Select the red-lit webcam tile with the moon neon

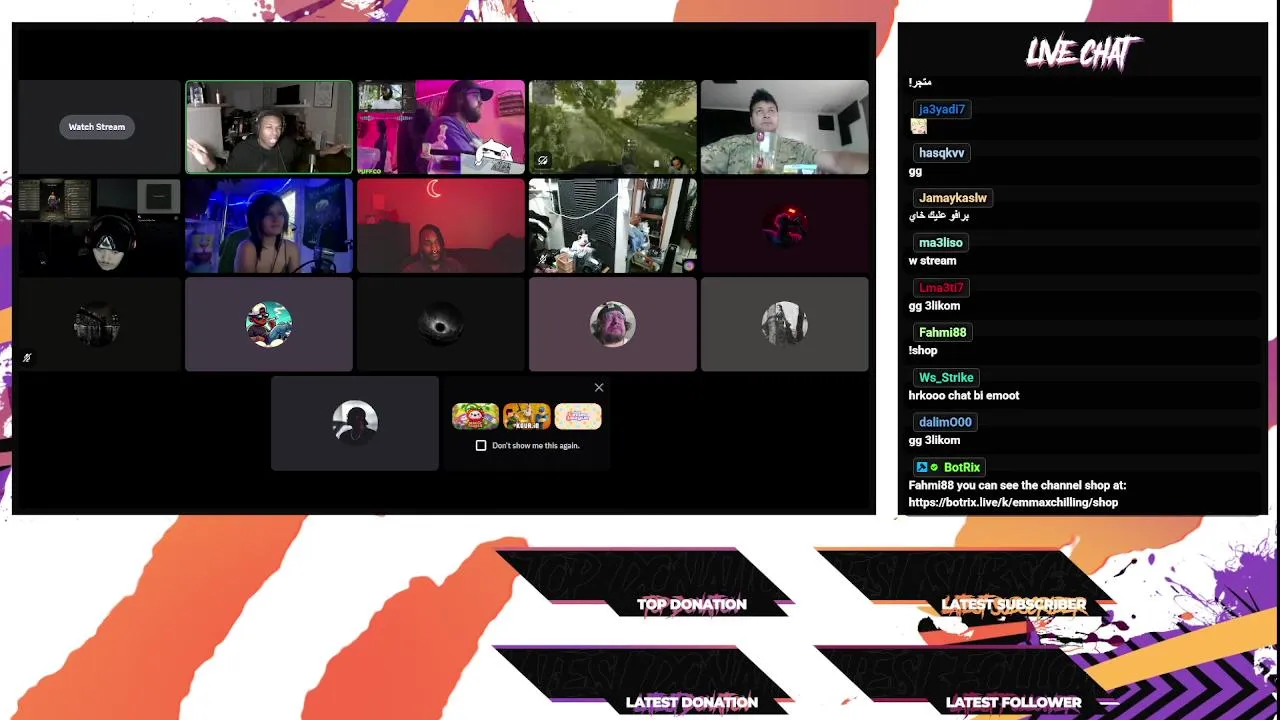tap(441, 226)
